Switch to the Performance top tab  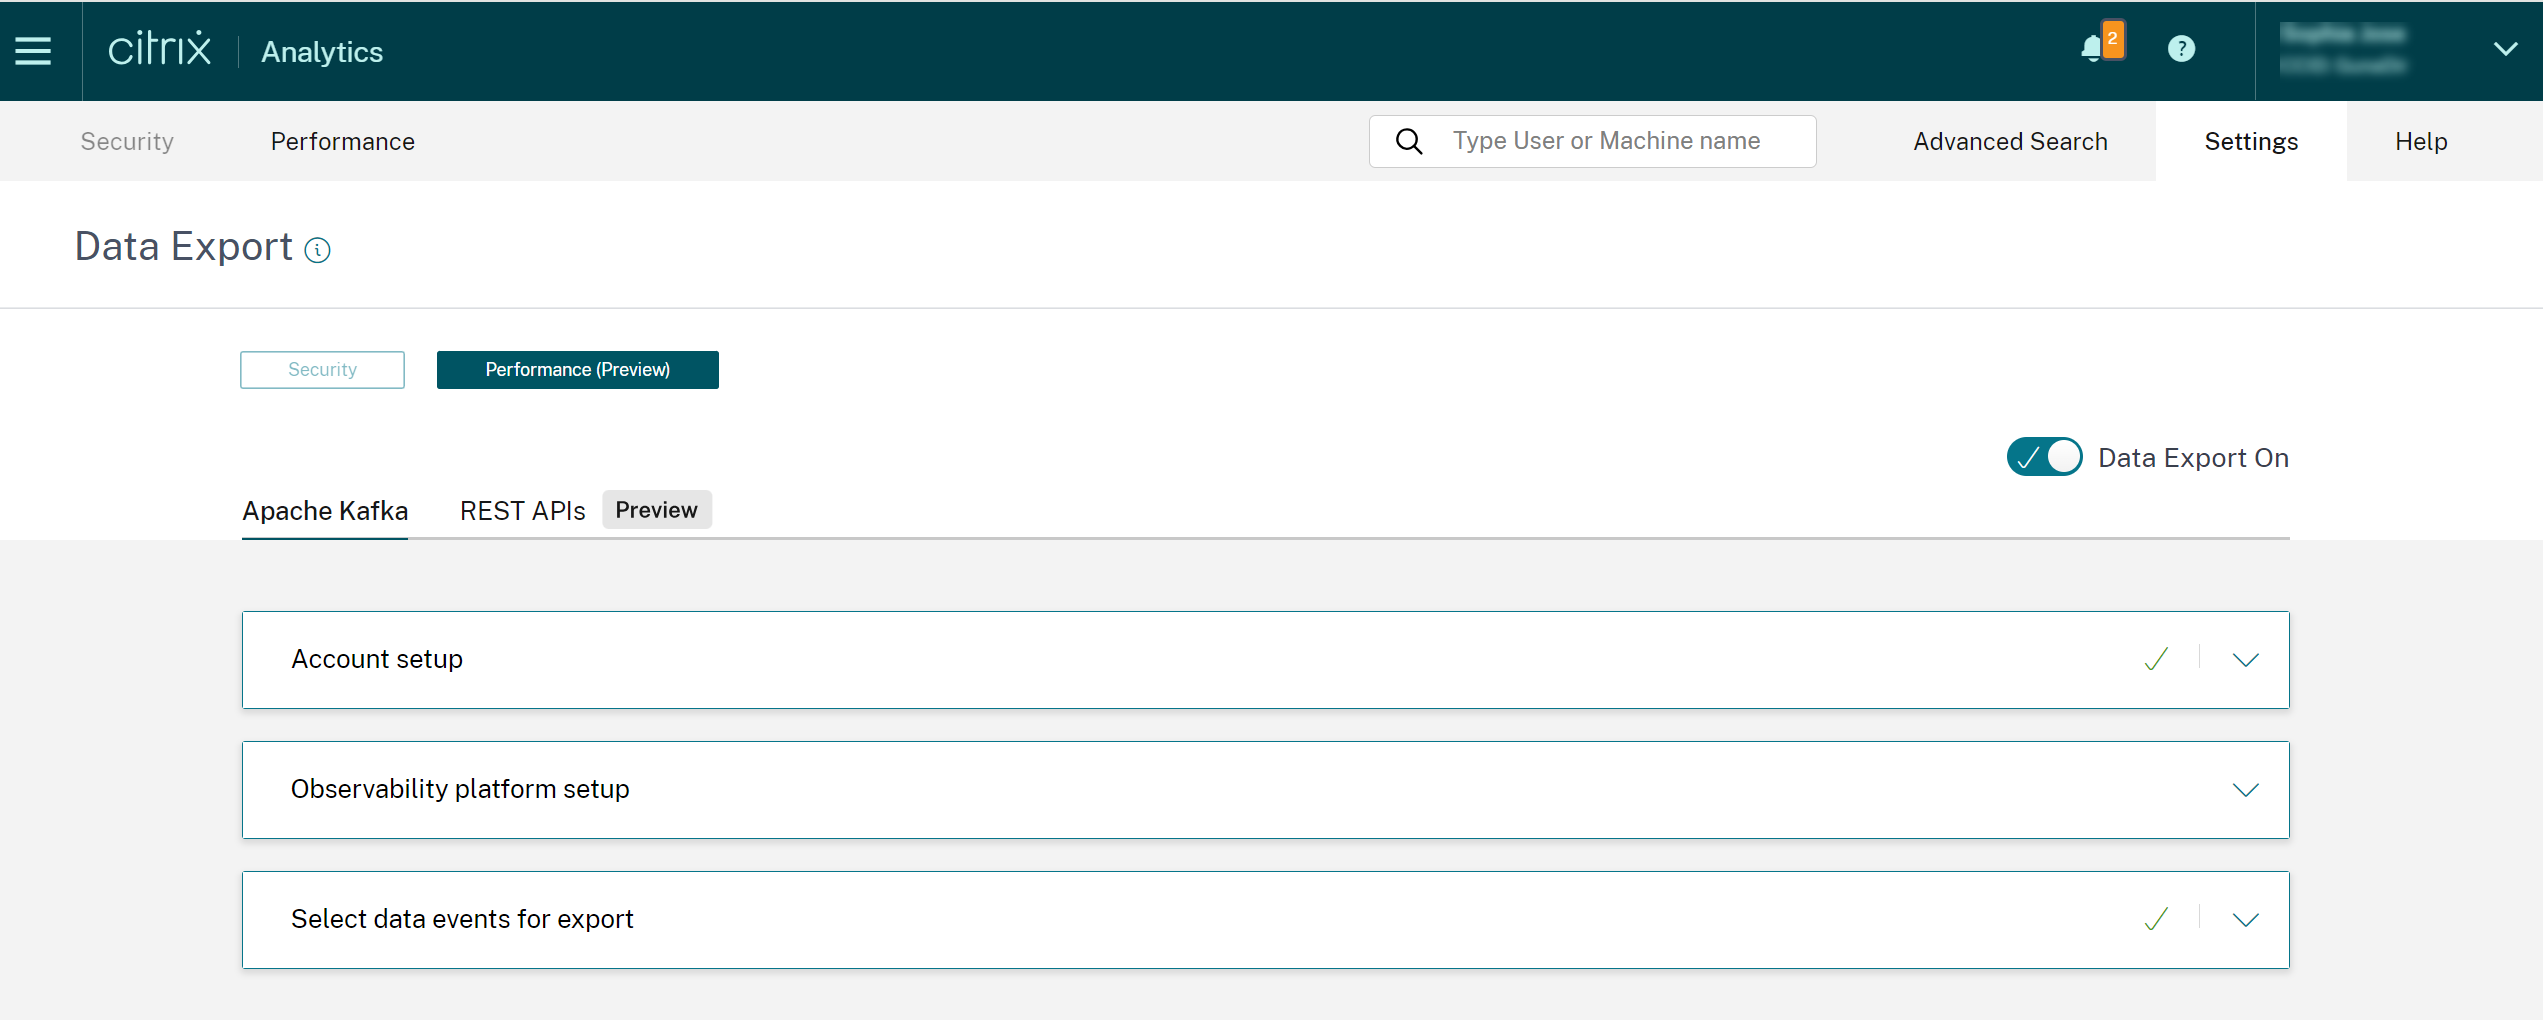click(x=343, y=141)
